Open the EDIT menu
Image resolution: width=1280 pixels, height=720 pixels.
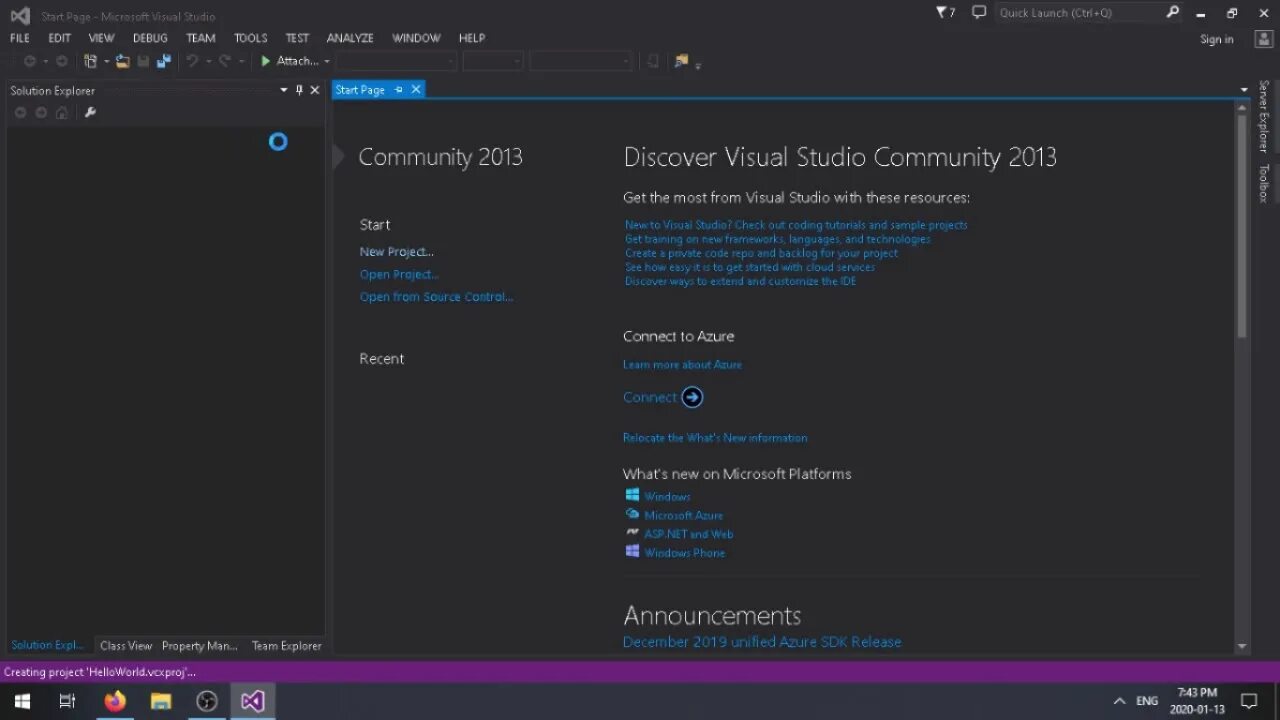tap(60, 38)
